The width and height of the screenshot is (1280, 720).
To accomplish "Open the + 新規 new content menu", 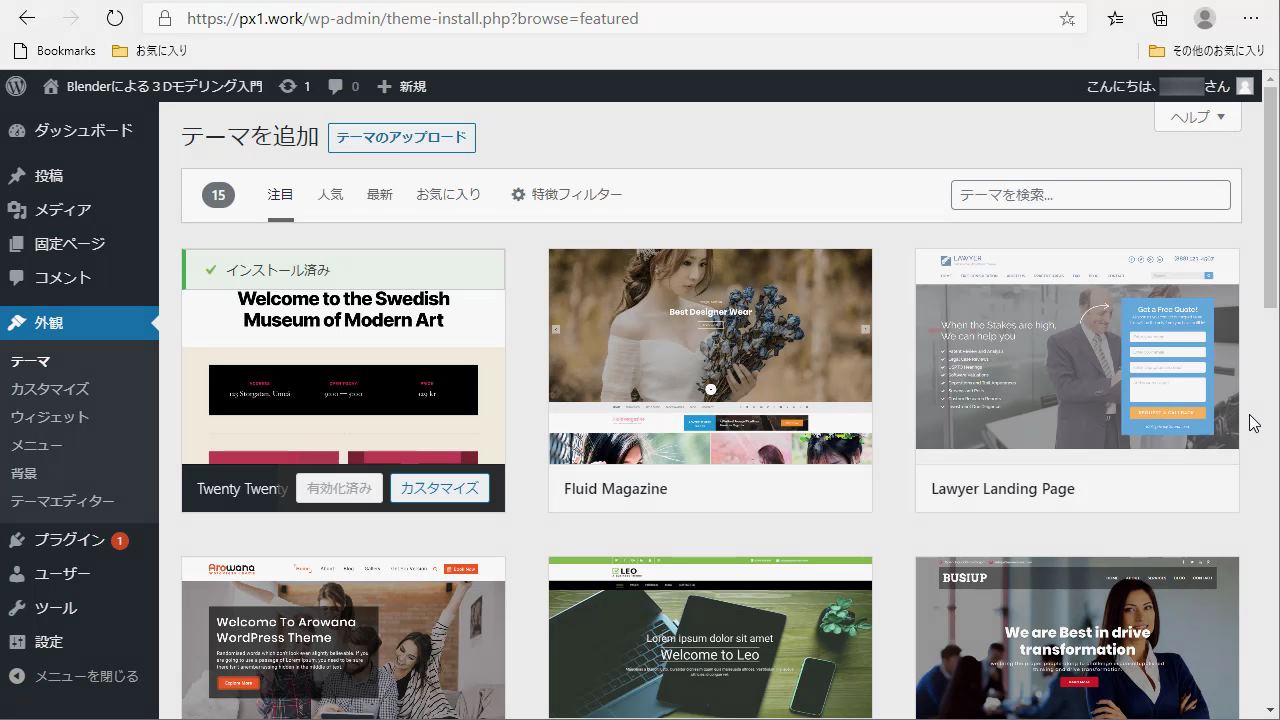I will click(402, 87).
